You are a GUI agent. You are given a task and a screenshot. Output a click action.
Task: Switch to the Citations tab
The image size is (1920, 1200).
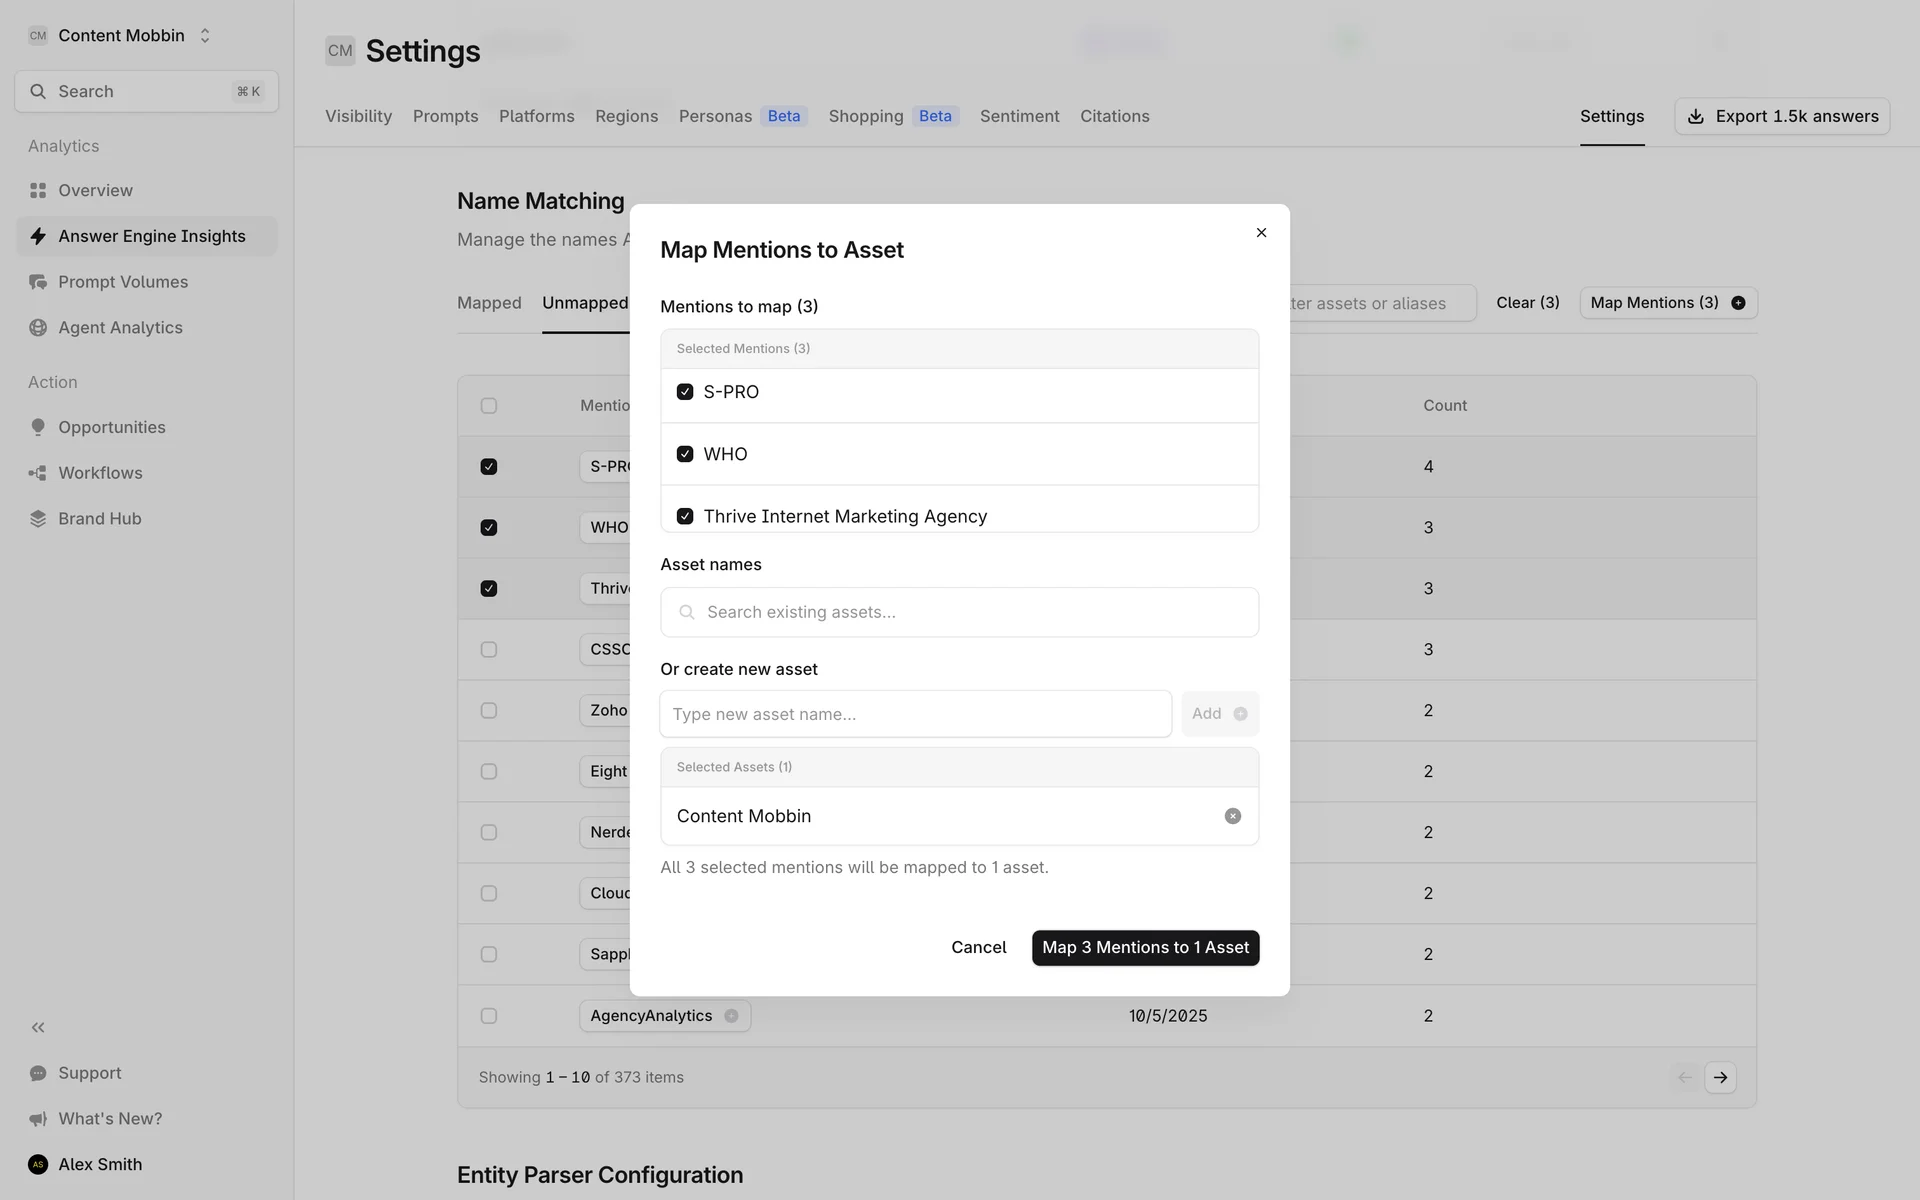pos(1114,116)
